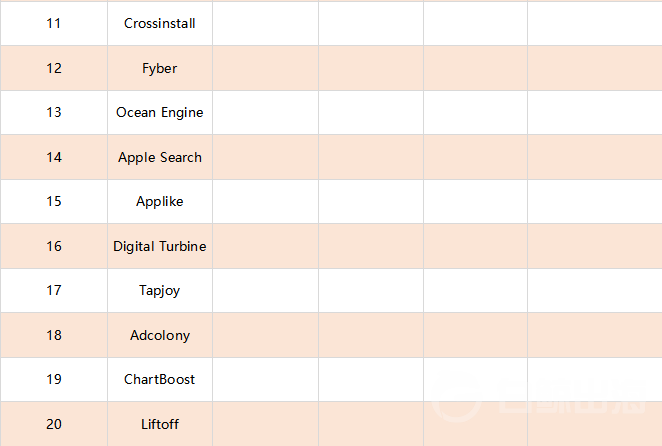Screen dimensions: 662x446
Task: Click the Crossinstall name cell
Action: [x=160, y=23]
